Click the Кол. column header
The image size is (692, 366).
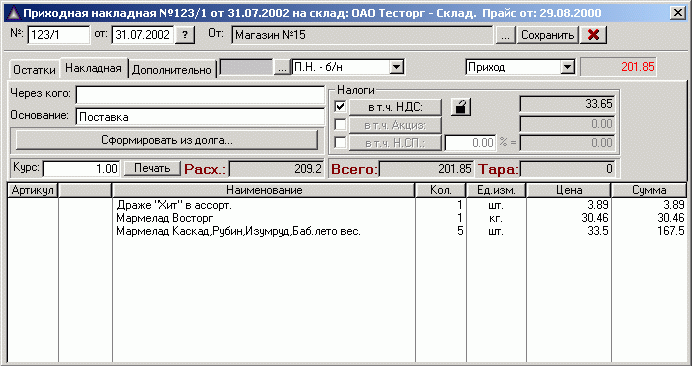click(441, 190)
